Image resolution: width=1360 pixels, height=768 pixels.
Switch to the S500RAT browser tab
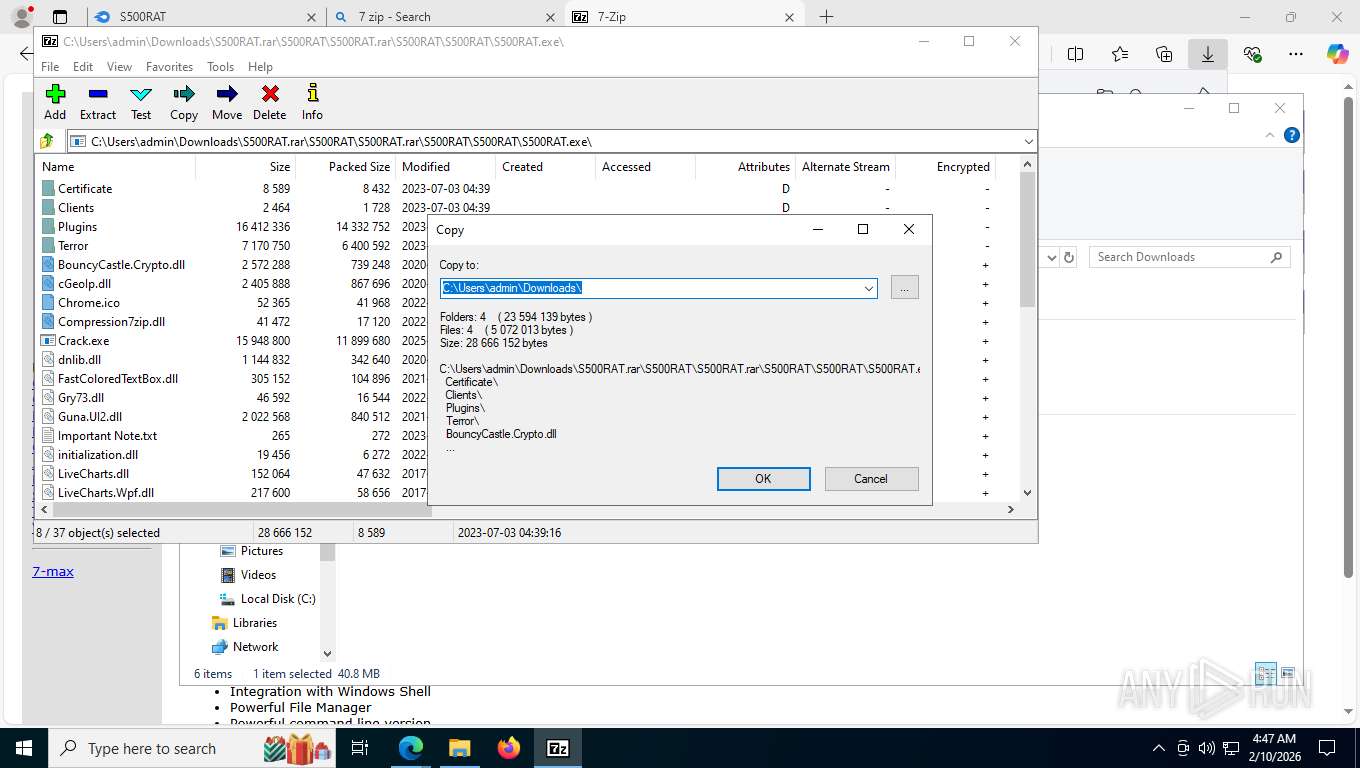[x=207, y=17]
